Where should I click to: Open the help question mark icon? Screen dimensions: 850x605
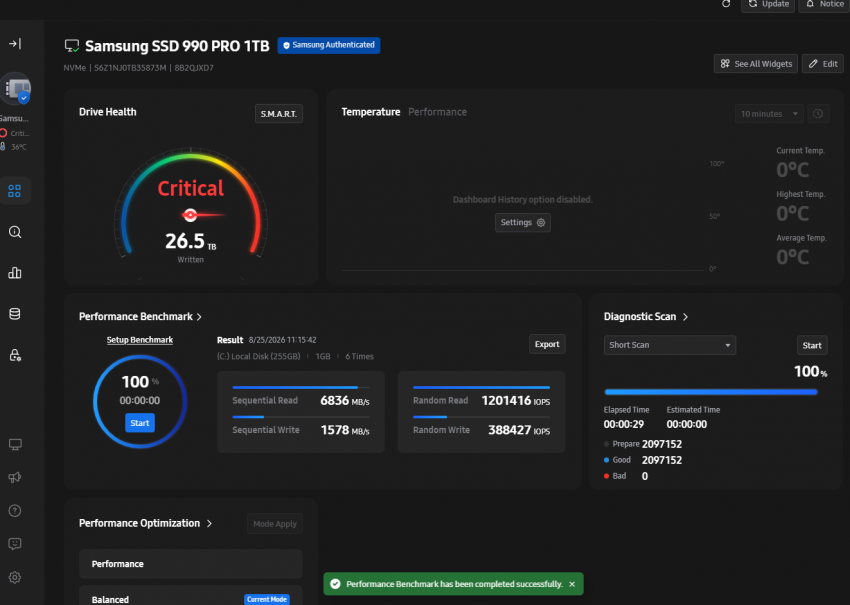click(15, 511)
